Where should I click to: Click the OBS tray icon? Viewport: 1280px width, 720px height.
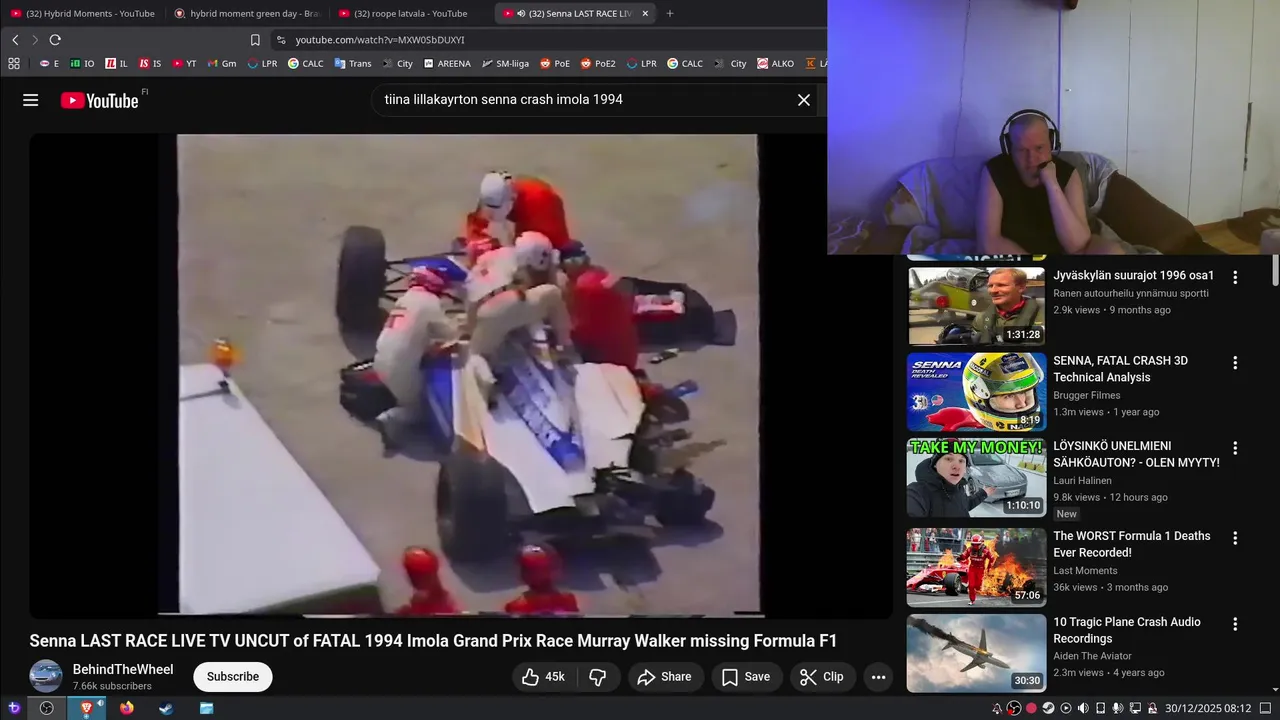coord(1014,708)
